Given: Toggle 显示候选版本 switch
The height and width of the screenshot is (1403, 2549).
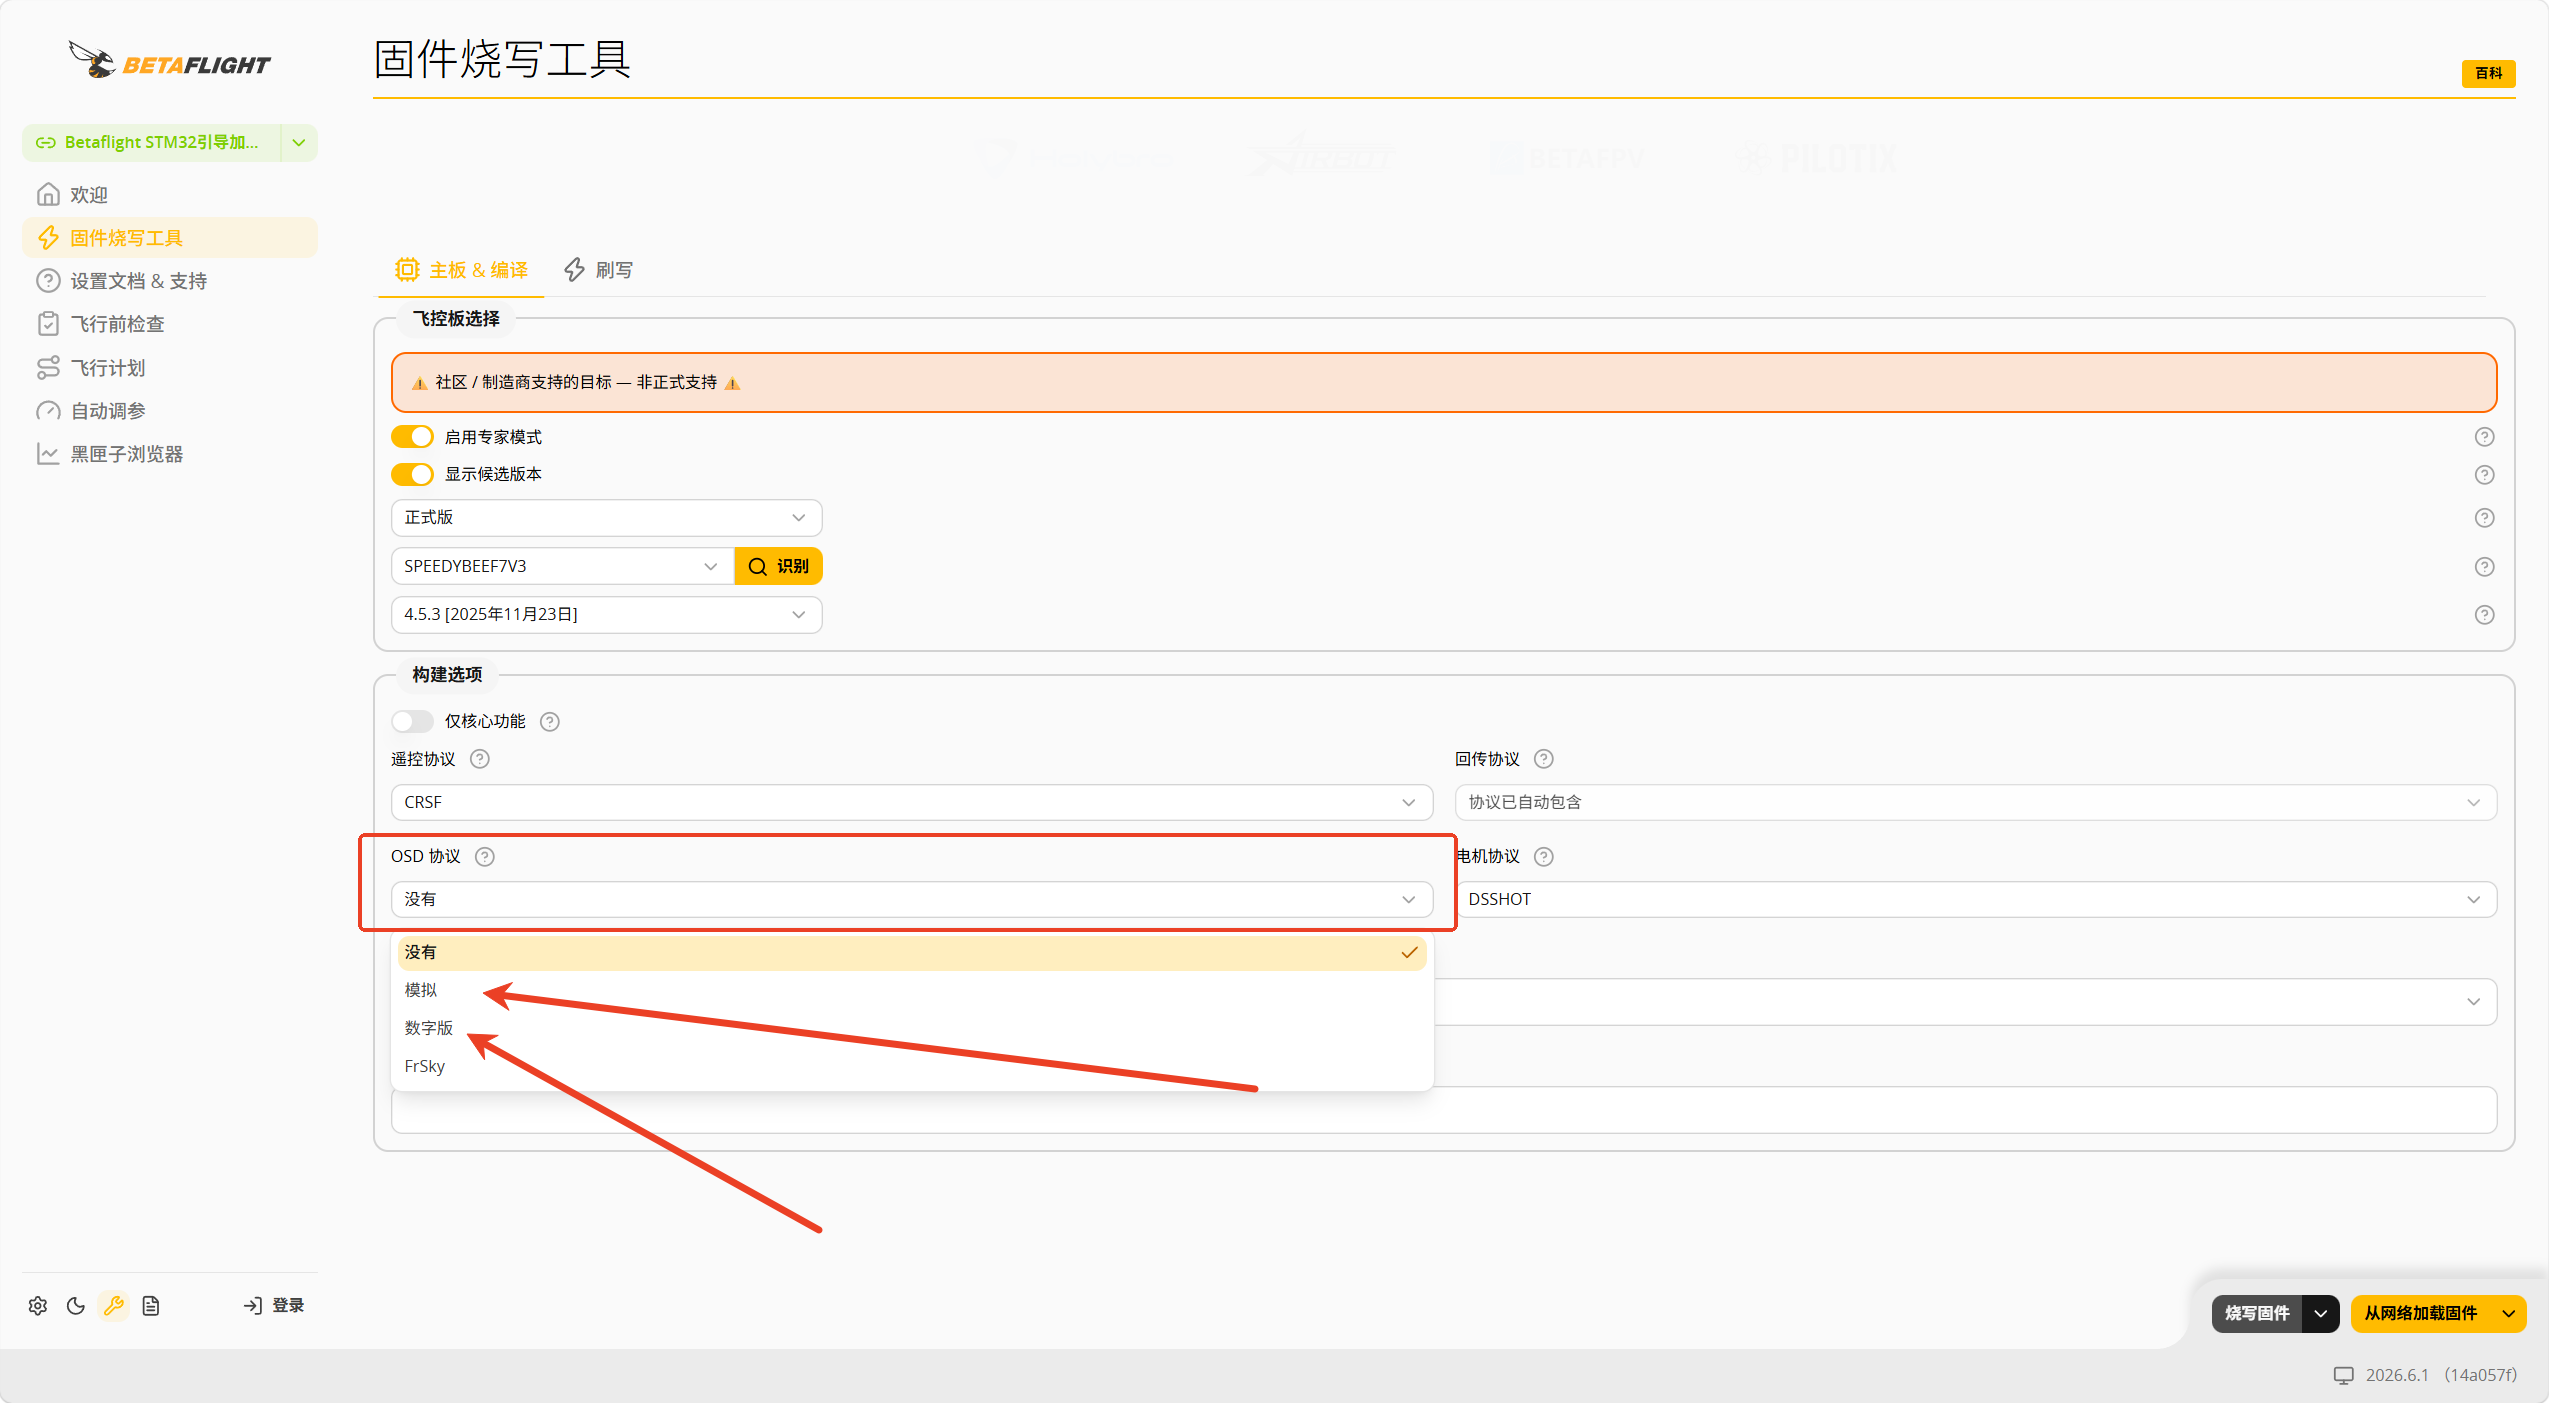Looking at the screenshot, I should click(412, 474).
